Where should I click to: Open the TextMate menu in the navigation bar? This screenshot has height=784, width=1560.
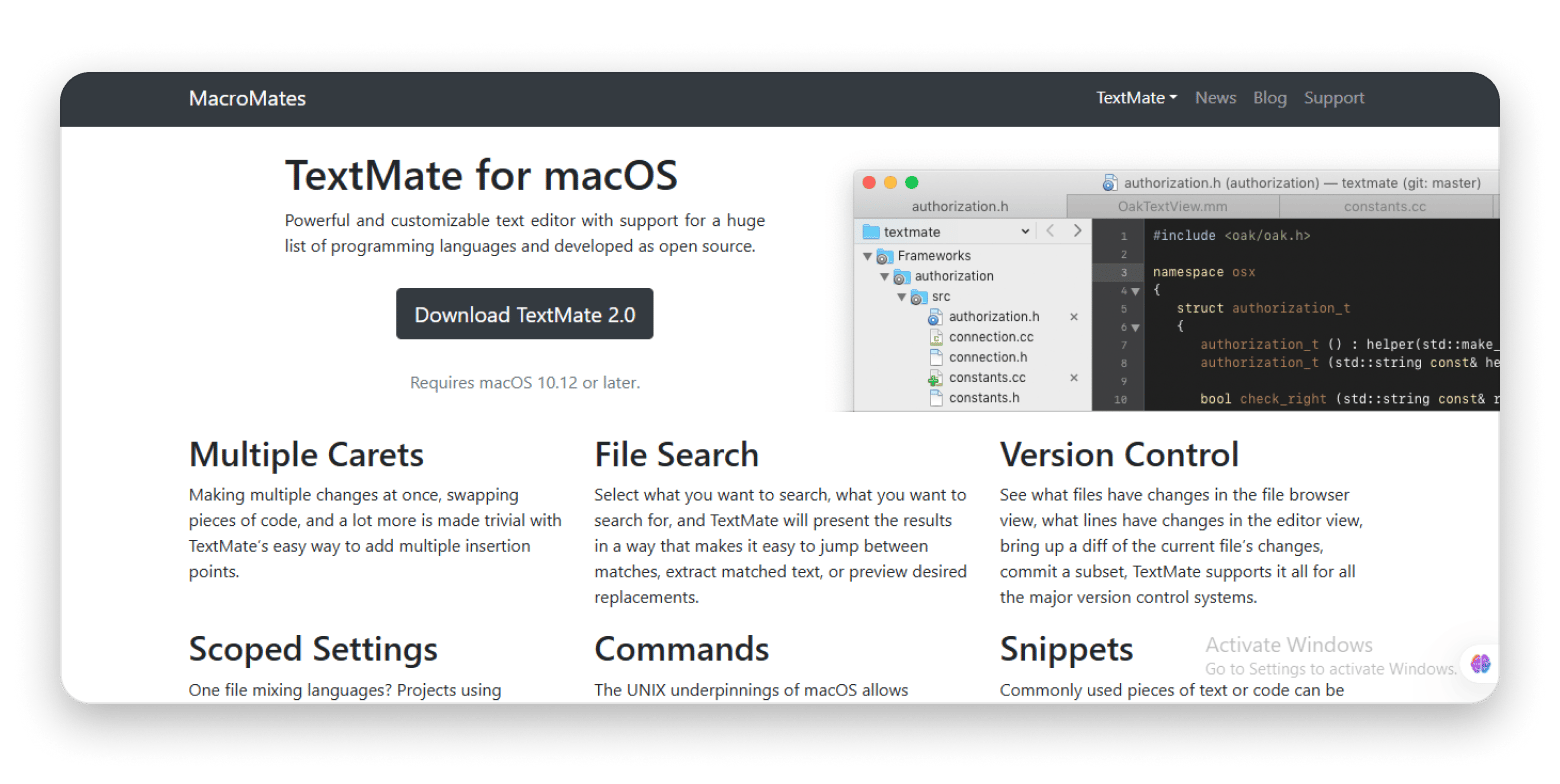coord(1135,97)
